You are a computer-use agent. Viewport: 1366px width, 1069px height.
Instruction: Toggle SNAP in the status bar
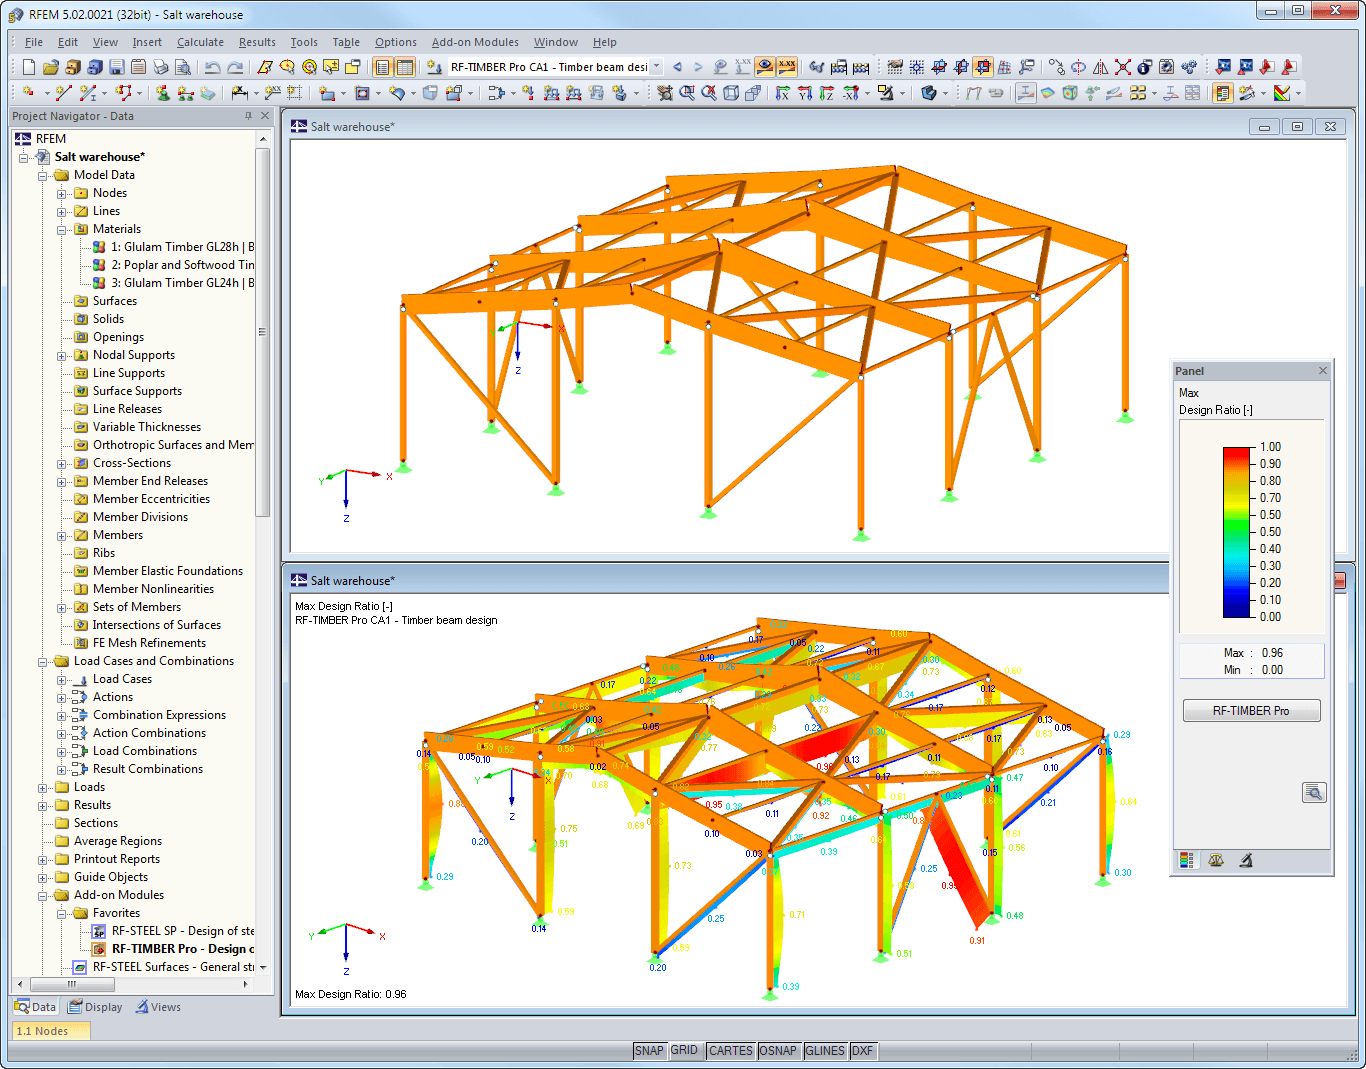point(649,1050)
